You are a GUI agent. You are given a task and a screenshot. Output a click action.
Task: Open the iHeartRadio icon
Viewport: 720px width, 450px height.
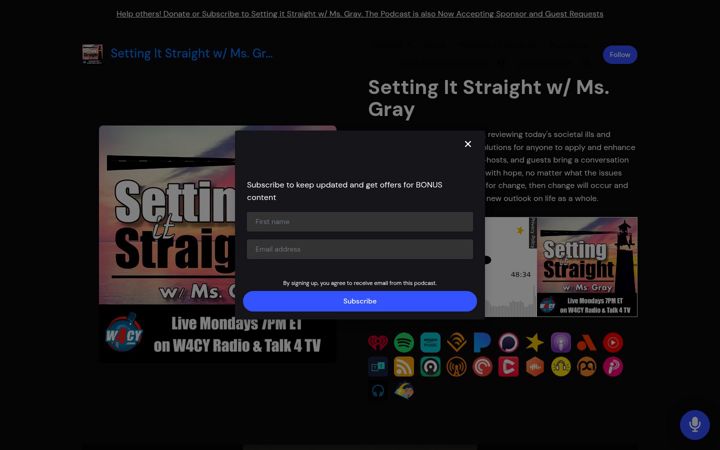378,343
